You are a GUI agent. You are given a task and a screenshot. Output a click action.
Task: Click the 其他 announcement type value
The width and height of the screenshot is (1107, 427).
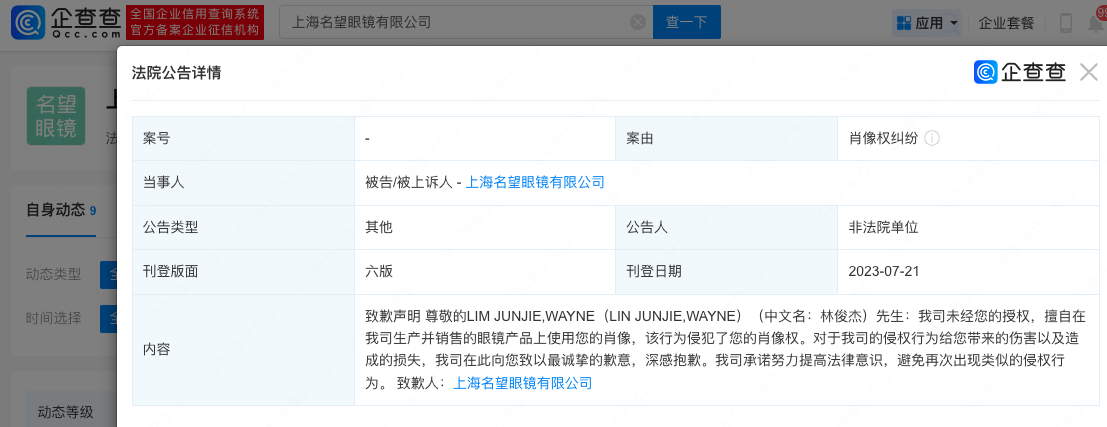[378, 227]
